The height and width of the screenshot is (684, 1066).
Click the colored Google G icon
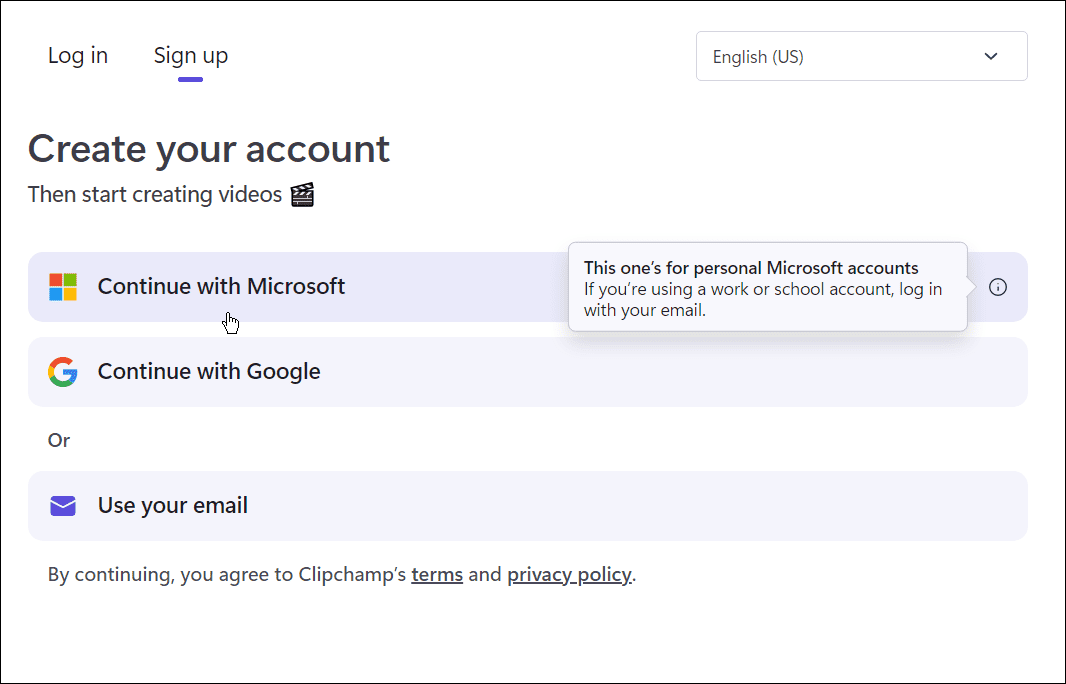(63, 371)
